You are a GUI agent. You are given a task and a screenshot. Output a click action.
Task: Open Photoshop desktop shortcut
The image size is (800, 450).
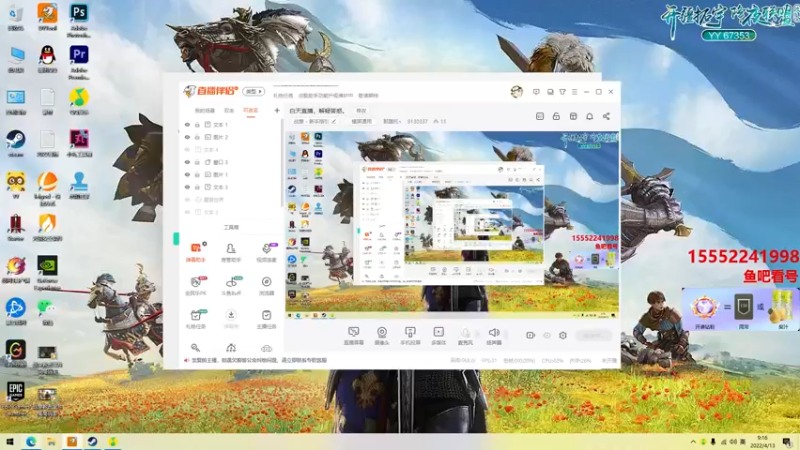(79, 19)
